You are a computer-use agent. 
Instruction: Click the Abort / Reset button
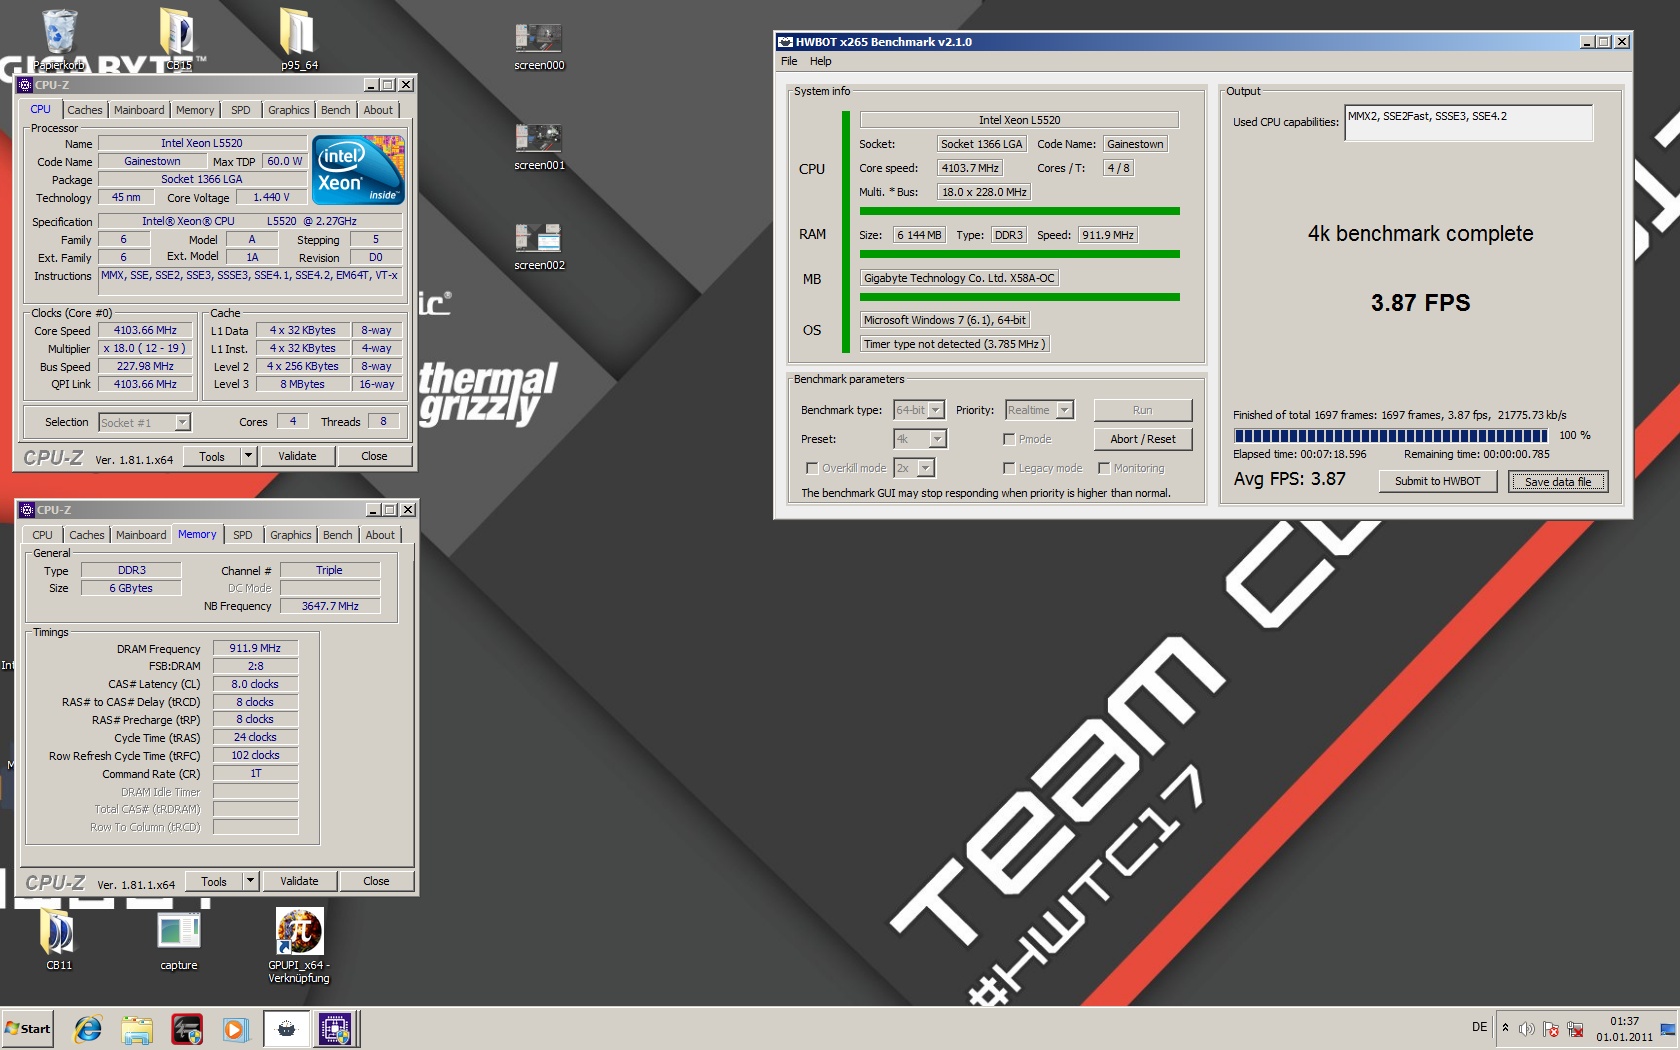1143,439
